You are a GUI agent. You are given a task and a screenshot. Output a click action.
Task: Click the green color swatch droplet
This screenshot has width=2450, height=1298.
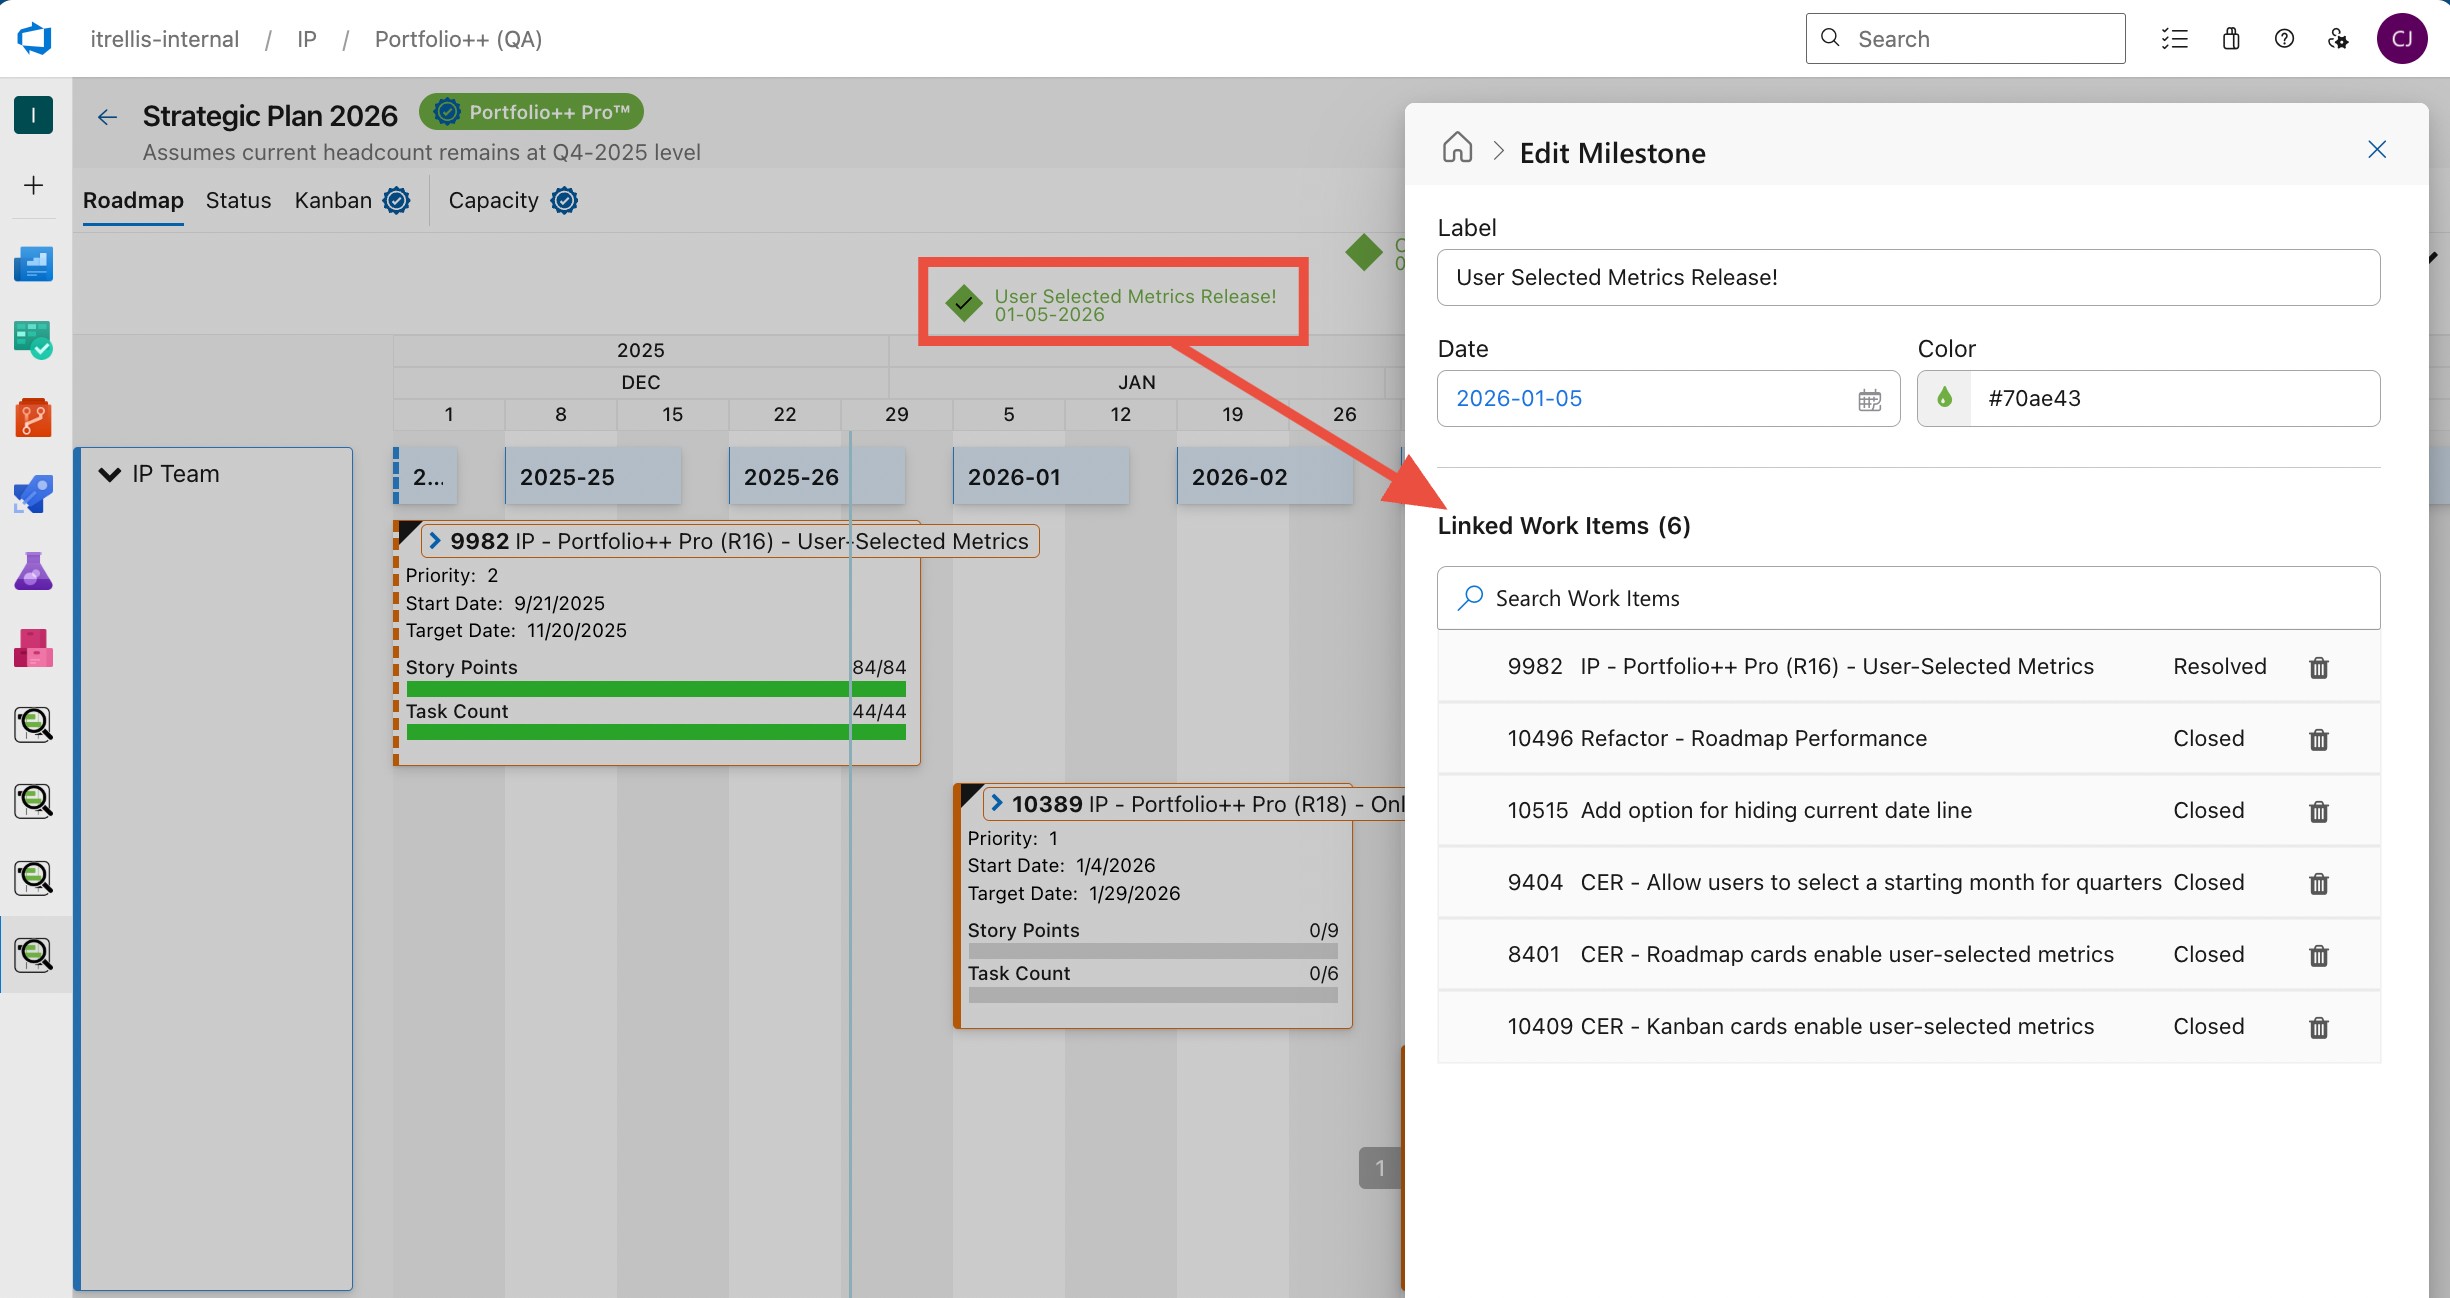1944,398
